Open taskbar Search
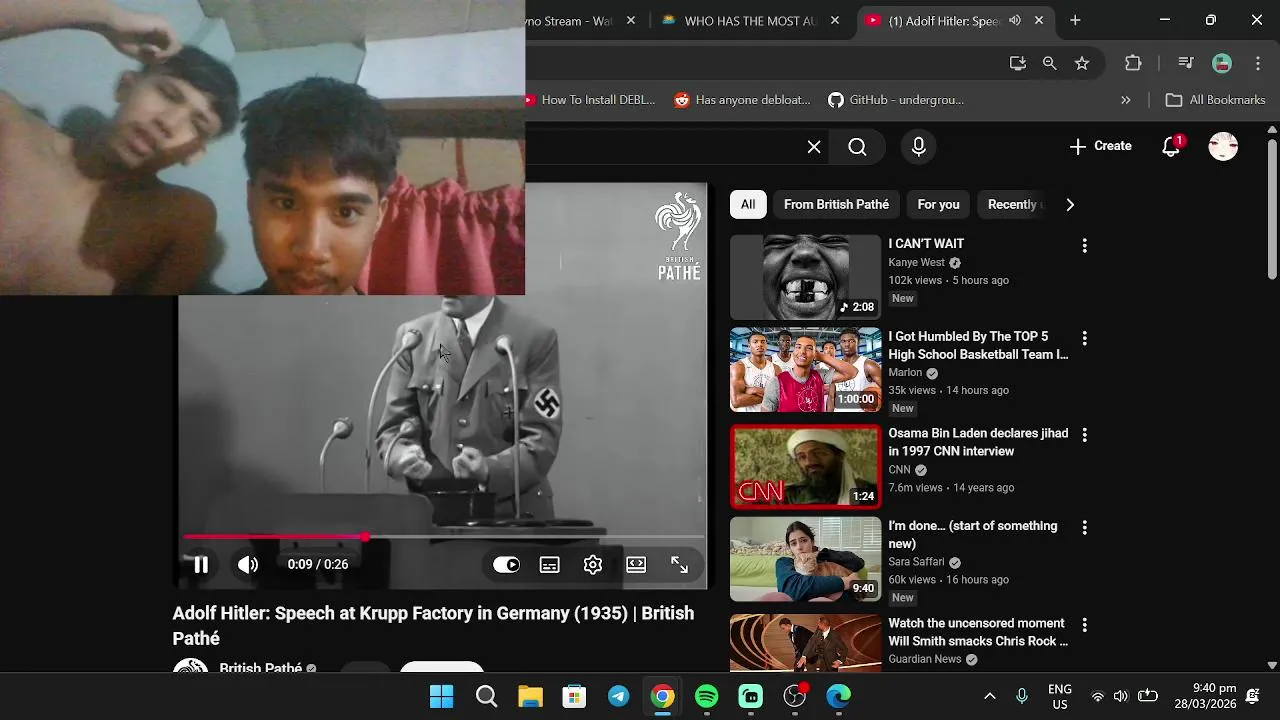The height and width of the screenshot is (720, 1280). point(486,696)
